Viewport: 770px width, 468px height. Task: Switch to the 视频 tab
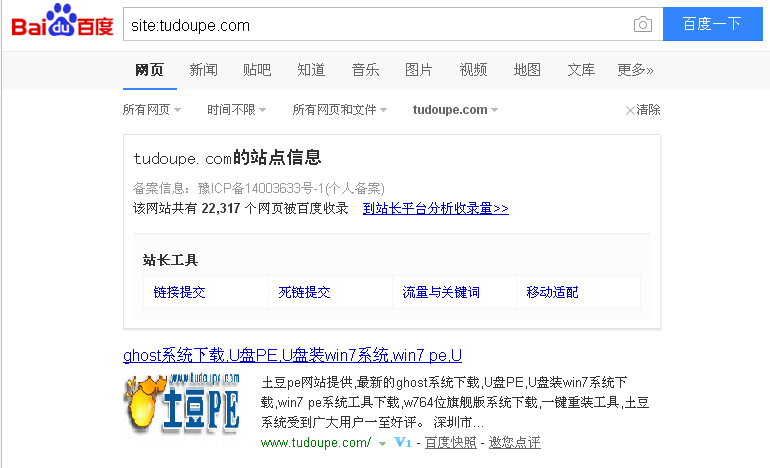(x=473, y=70)
